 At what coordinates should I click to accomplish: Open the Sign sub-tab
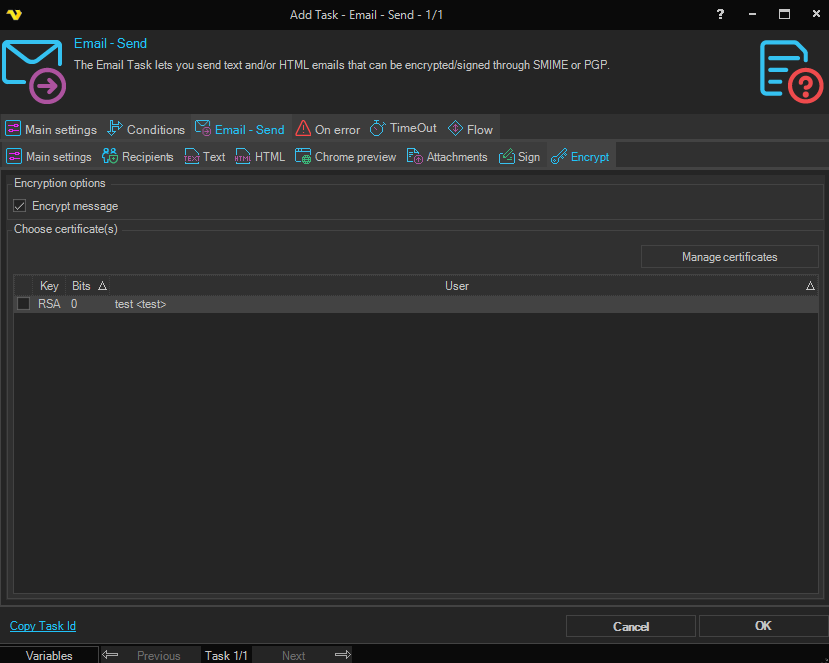(x=520, y=157)
